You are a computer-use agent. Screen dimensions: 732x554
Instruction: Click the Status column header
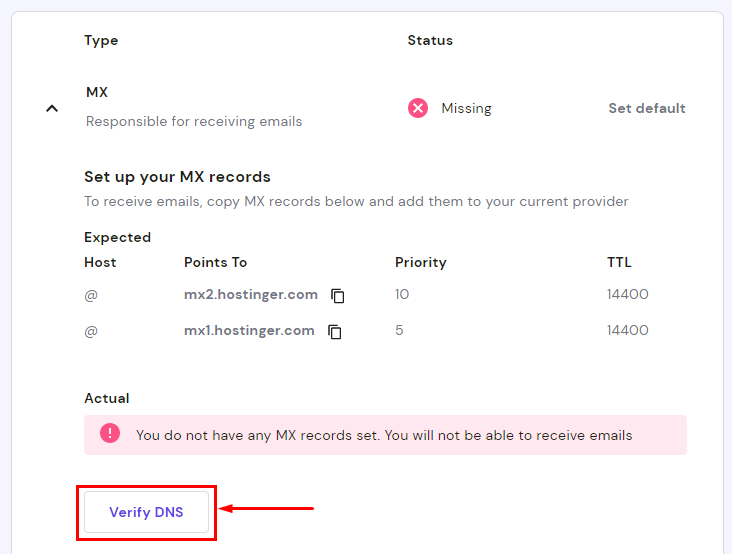coord(430,41)
